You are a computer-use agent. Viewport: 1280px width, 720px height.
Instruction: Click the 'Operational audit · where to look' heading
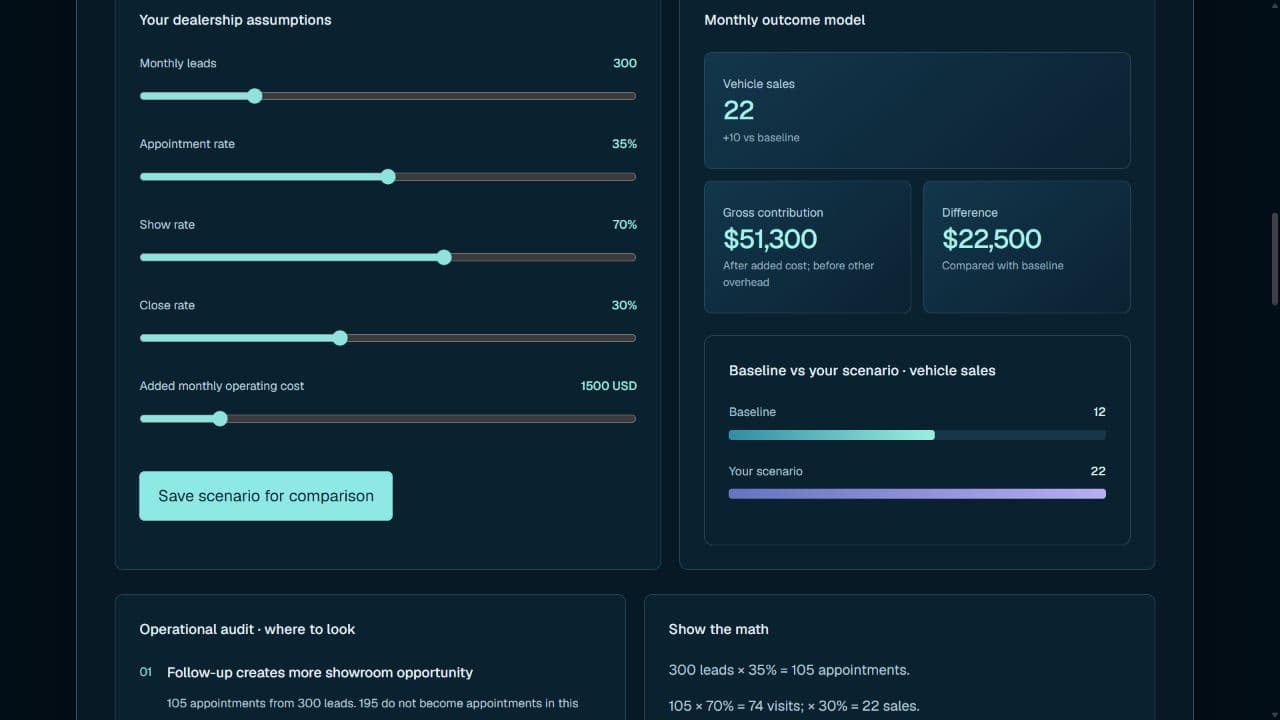(247, 629)
